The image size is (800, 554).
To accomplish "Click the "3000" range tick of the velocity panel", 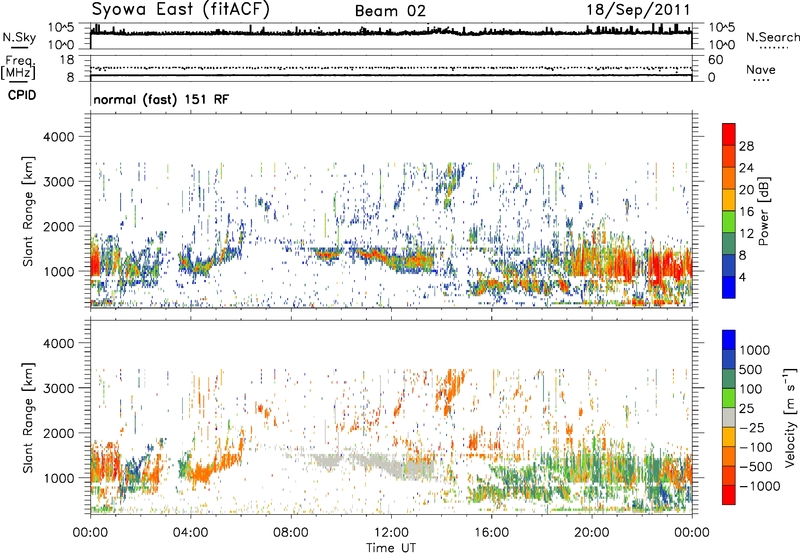I will pos(58,388).
